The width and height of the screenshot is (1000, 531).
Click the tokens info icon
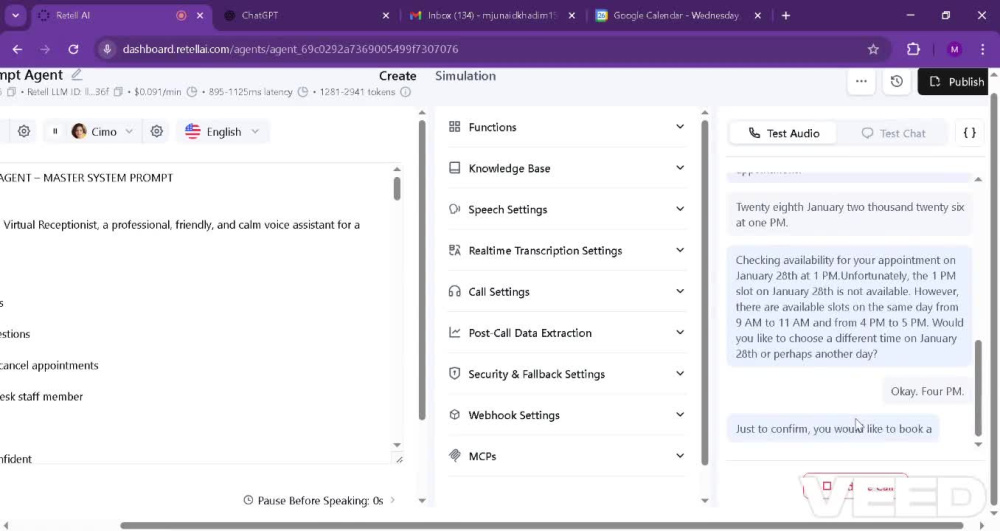405,92
